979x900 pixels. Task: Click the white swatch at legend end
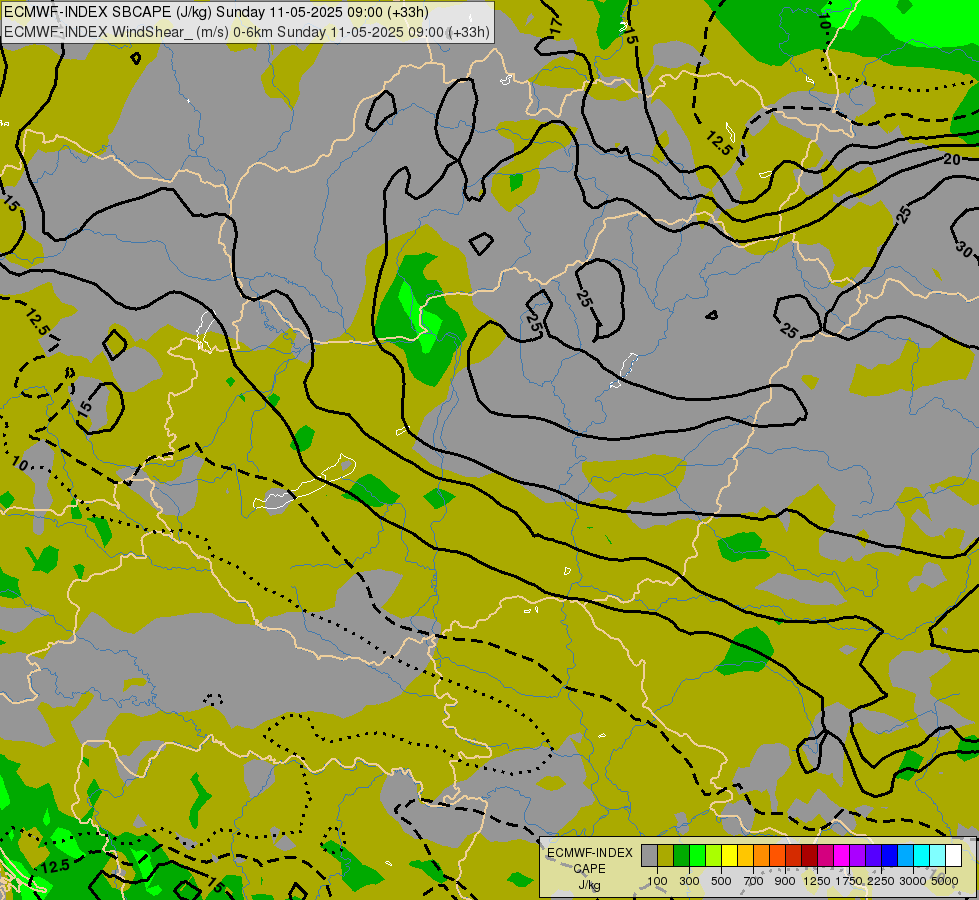[x=953, y=855]
